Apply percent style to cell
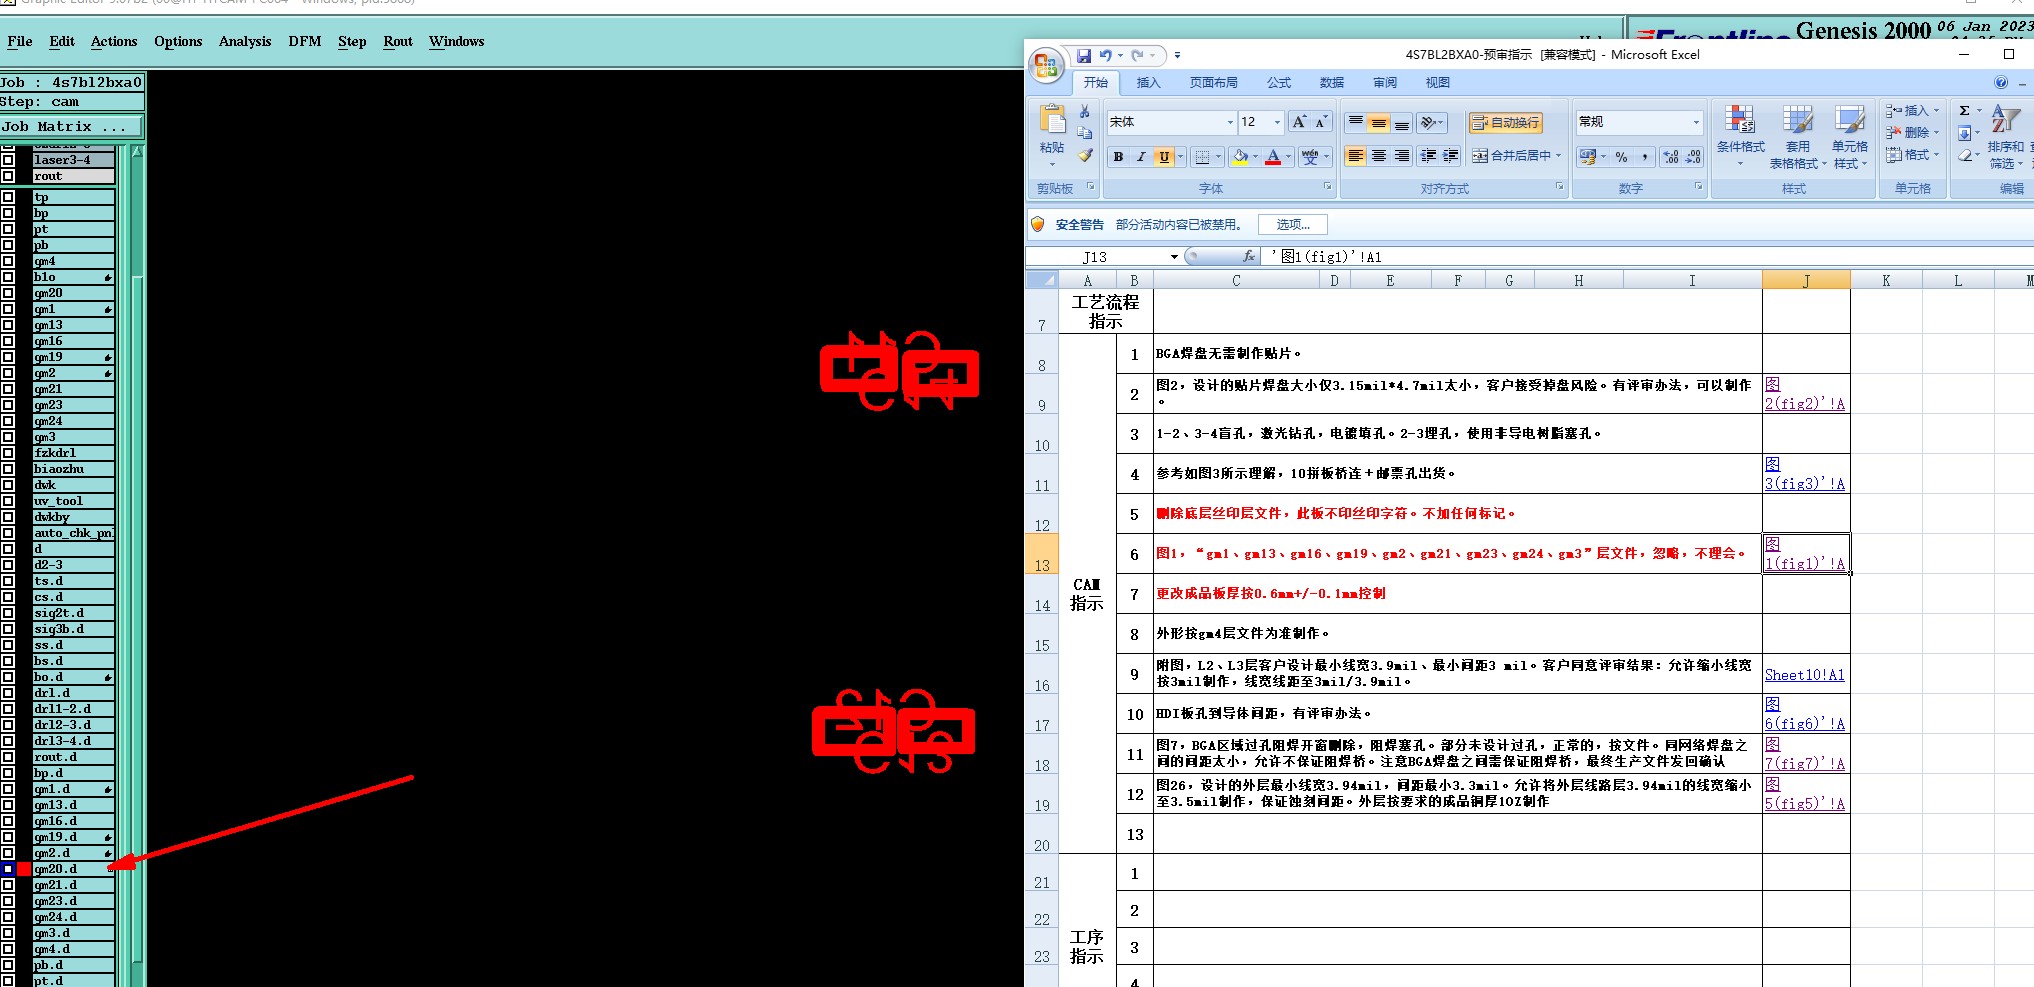Image resolution: width=2034 pixels, height=987 pixels. pos(1621,157)
